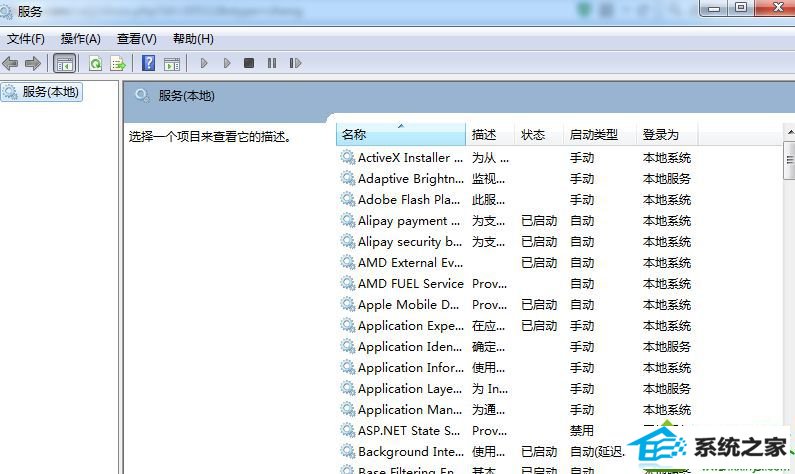
Task: Sort by the 描述 column header
Action: coord(490,134)
